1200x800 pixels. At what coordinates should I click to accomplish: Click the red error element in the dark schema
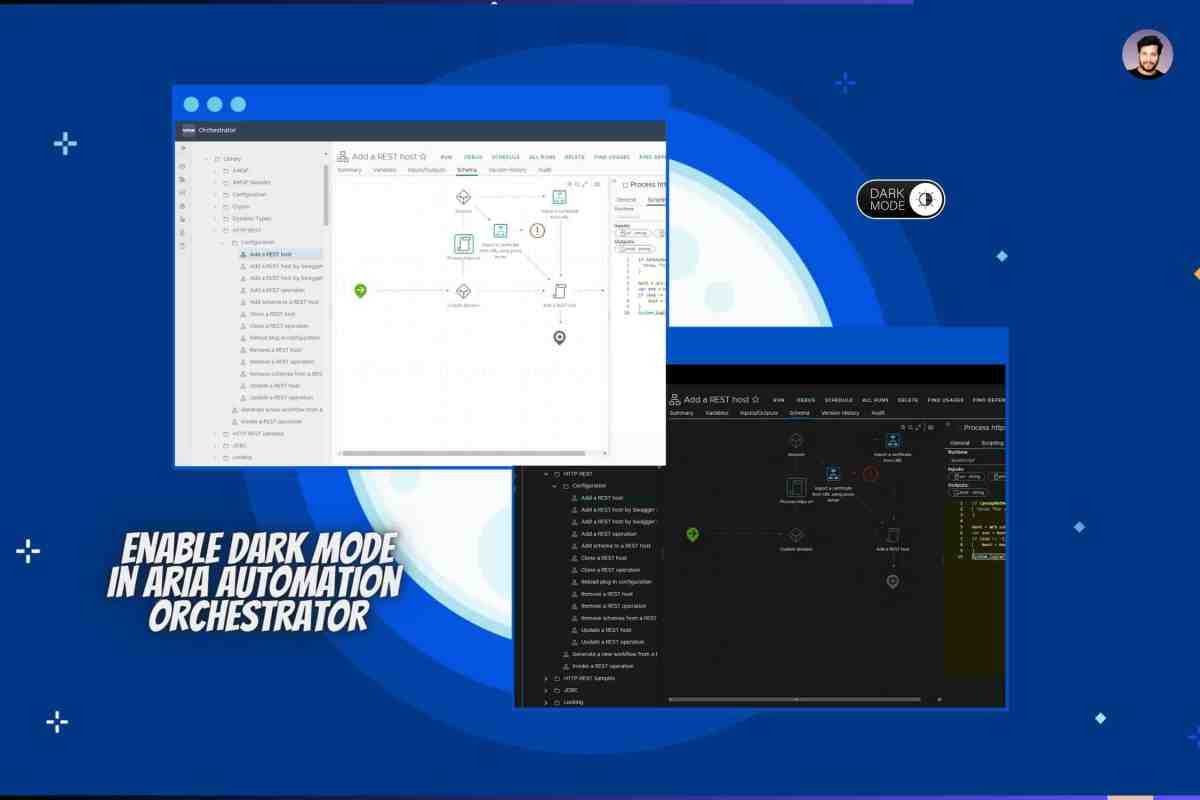click(x=870, y=474)
